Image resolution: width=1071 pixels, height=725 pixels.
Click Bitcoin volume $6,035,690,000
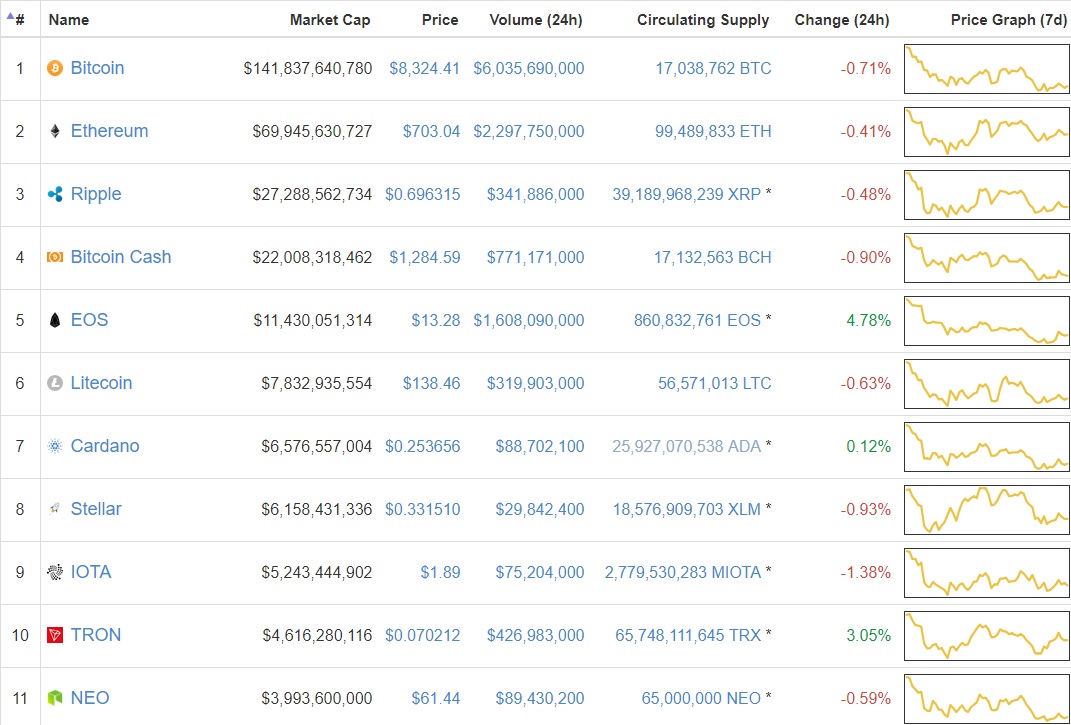point(529,68)
